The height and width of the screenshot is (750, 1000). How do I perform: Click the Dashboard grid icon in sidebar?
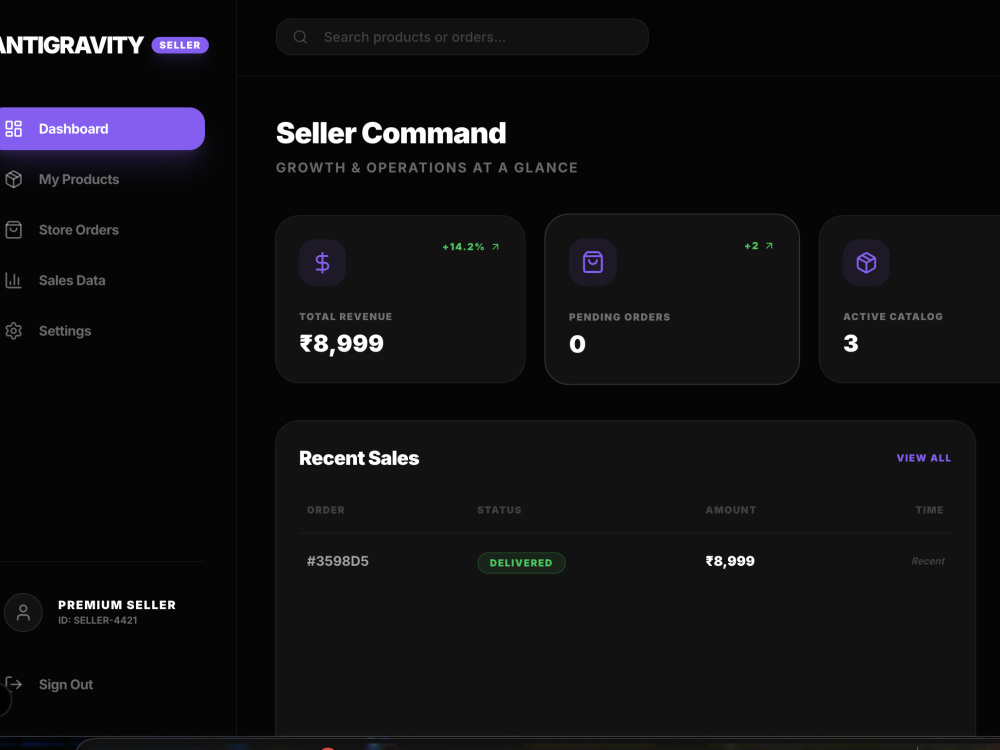pyautogui.click(x=13, y=129)
